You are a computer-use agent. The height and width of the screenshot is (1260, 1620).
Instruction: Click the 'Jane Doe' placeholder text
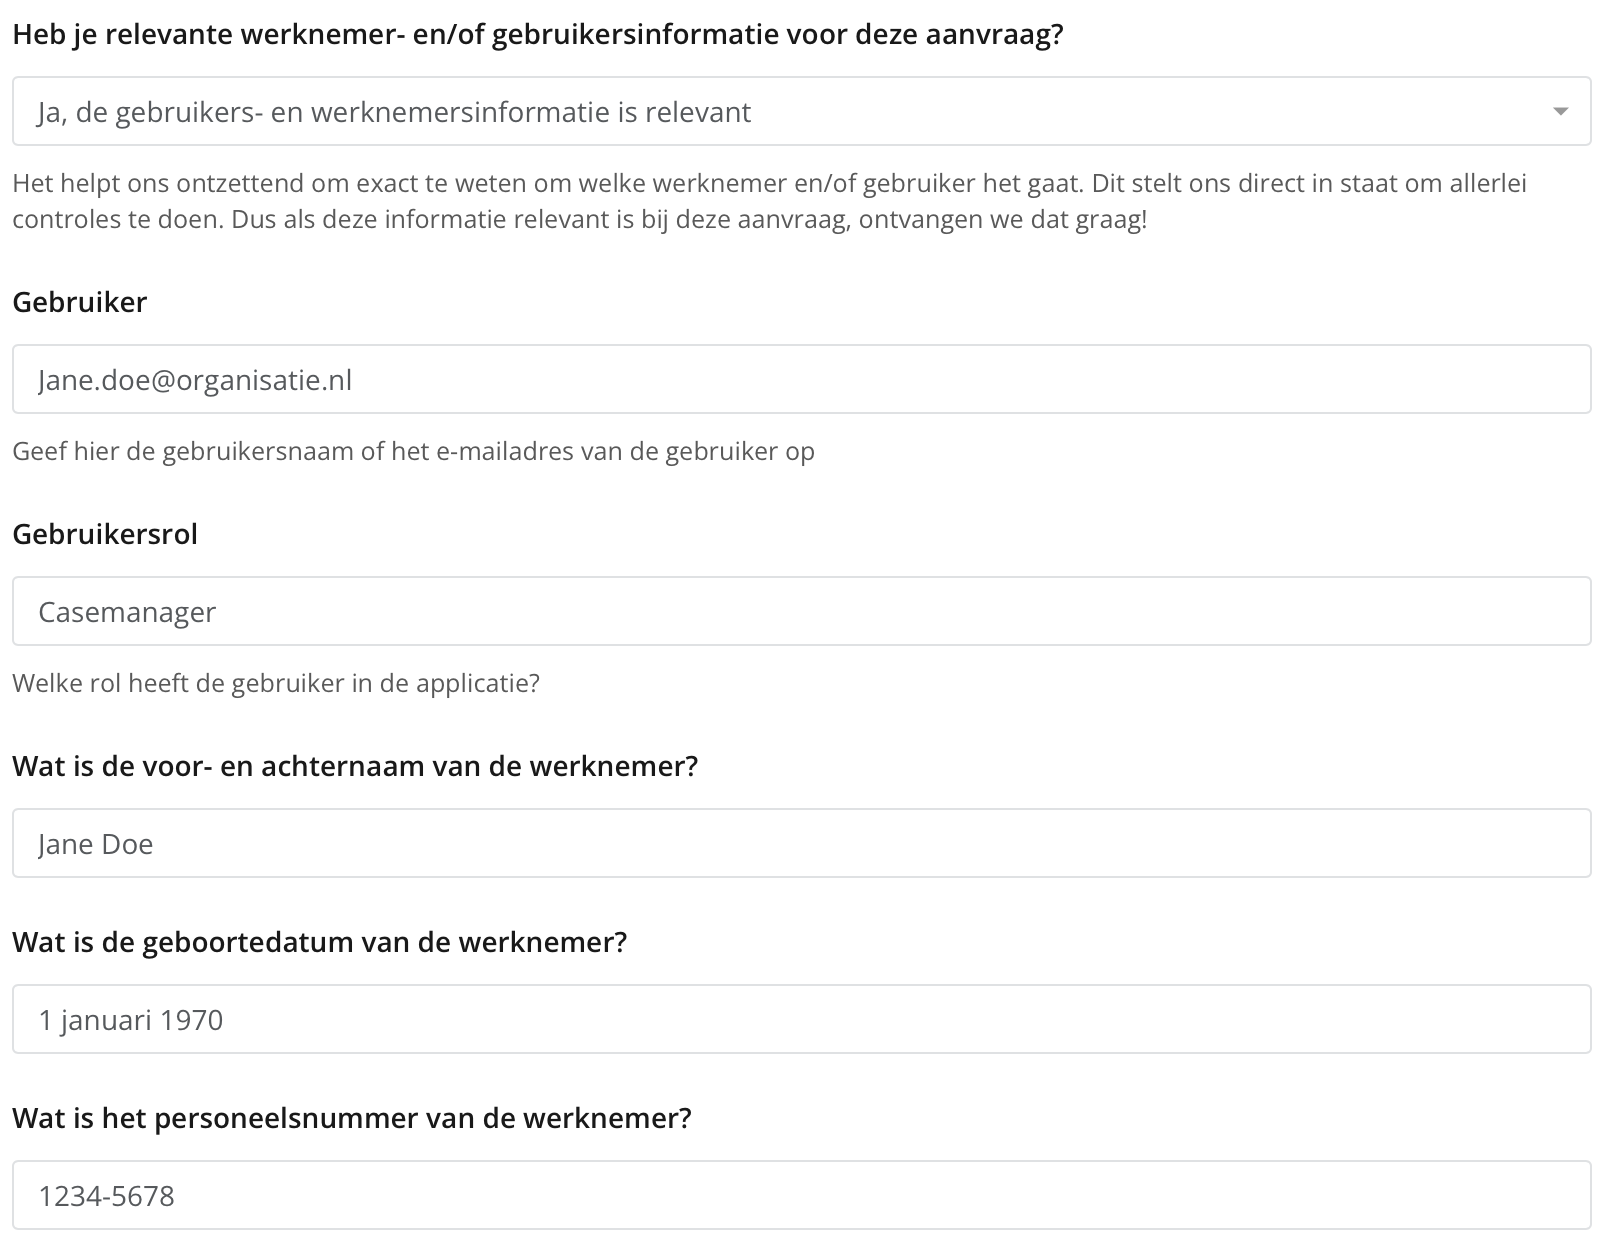[96, 844]
